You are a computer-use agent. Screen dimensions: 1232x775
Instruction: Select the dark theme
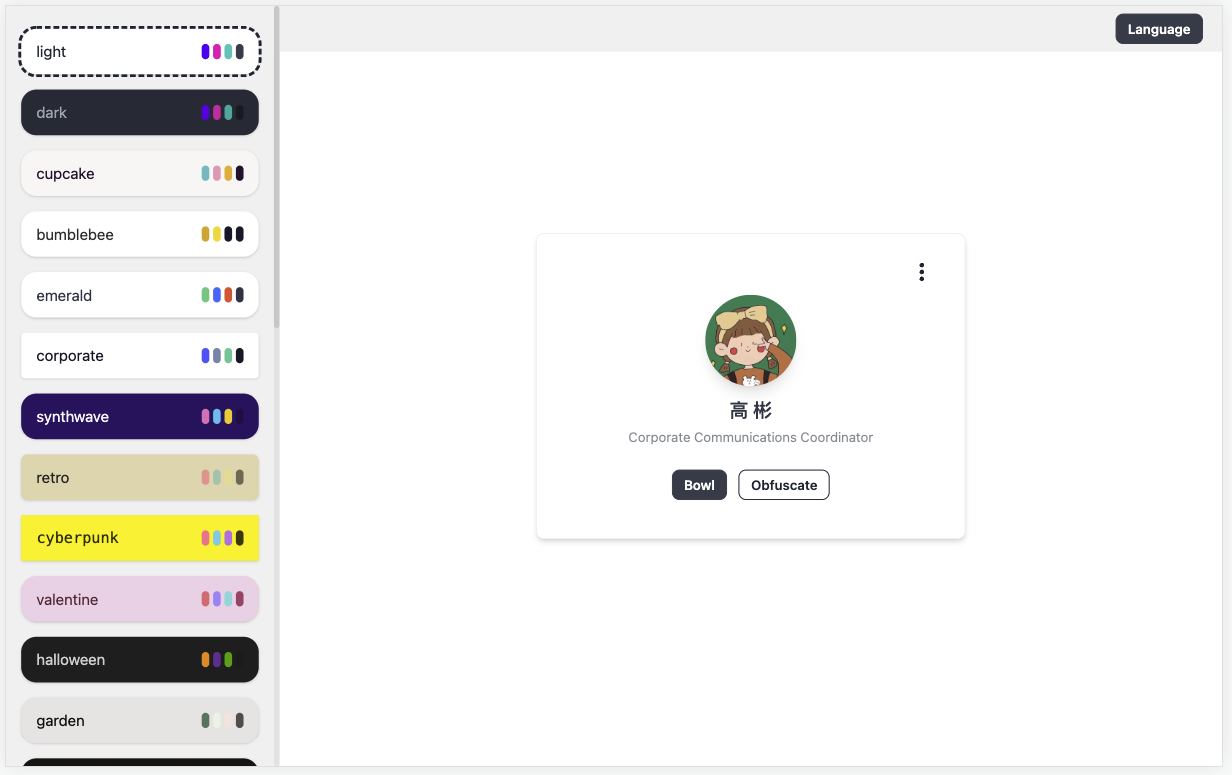coord(140,113)
